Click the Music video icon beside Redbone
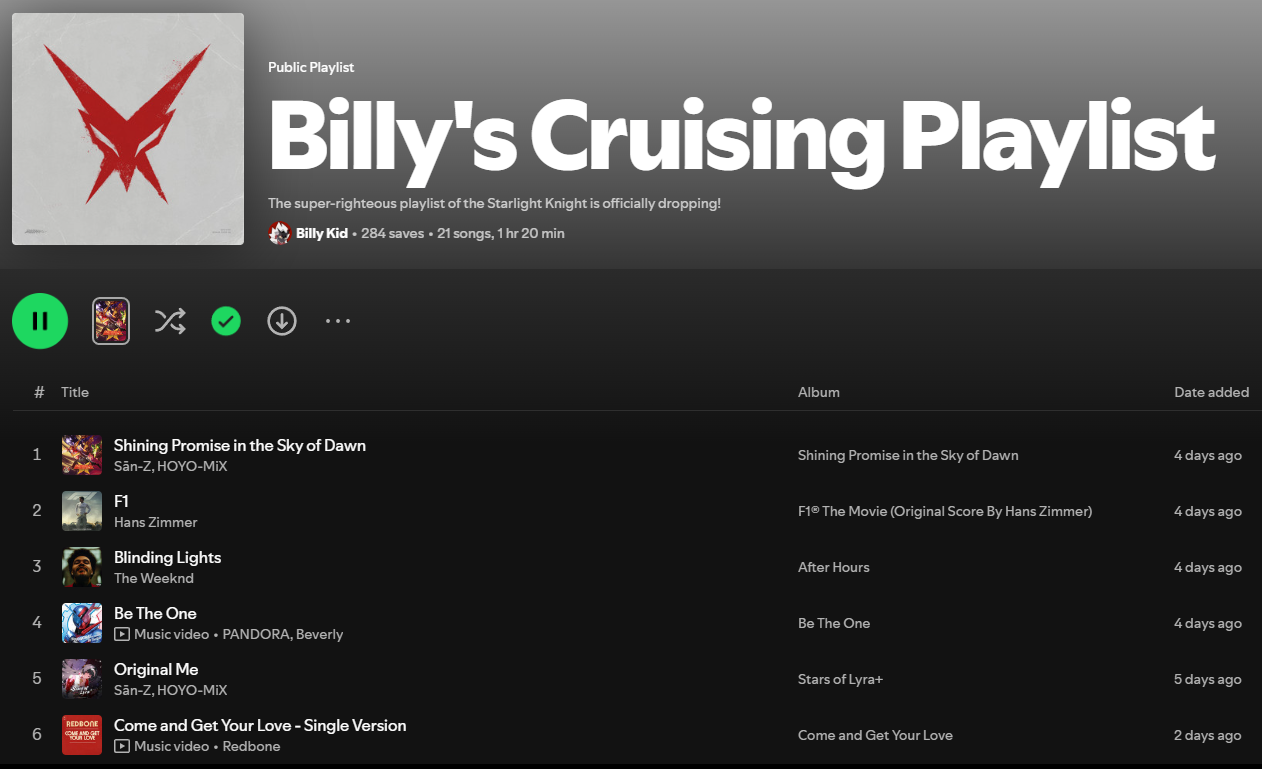 [x=121, y=746]
